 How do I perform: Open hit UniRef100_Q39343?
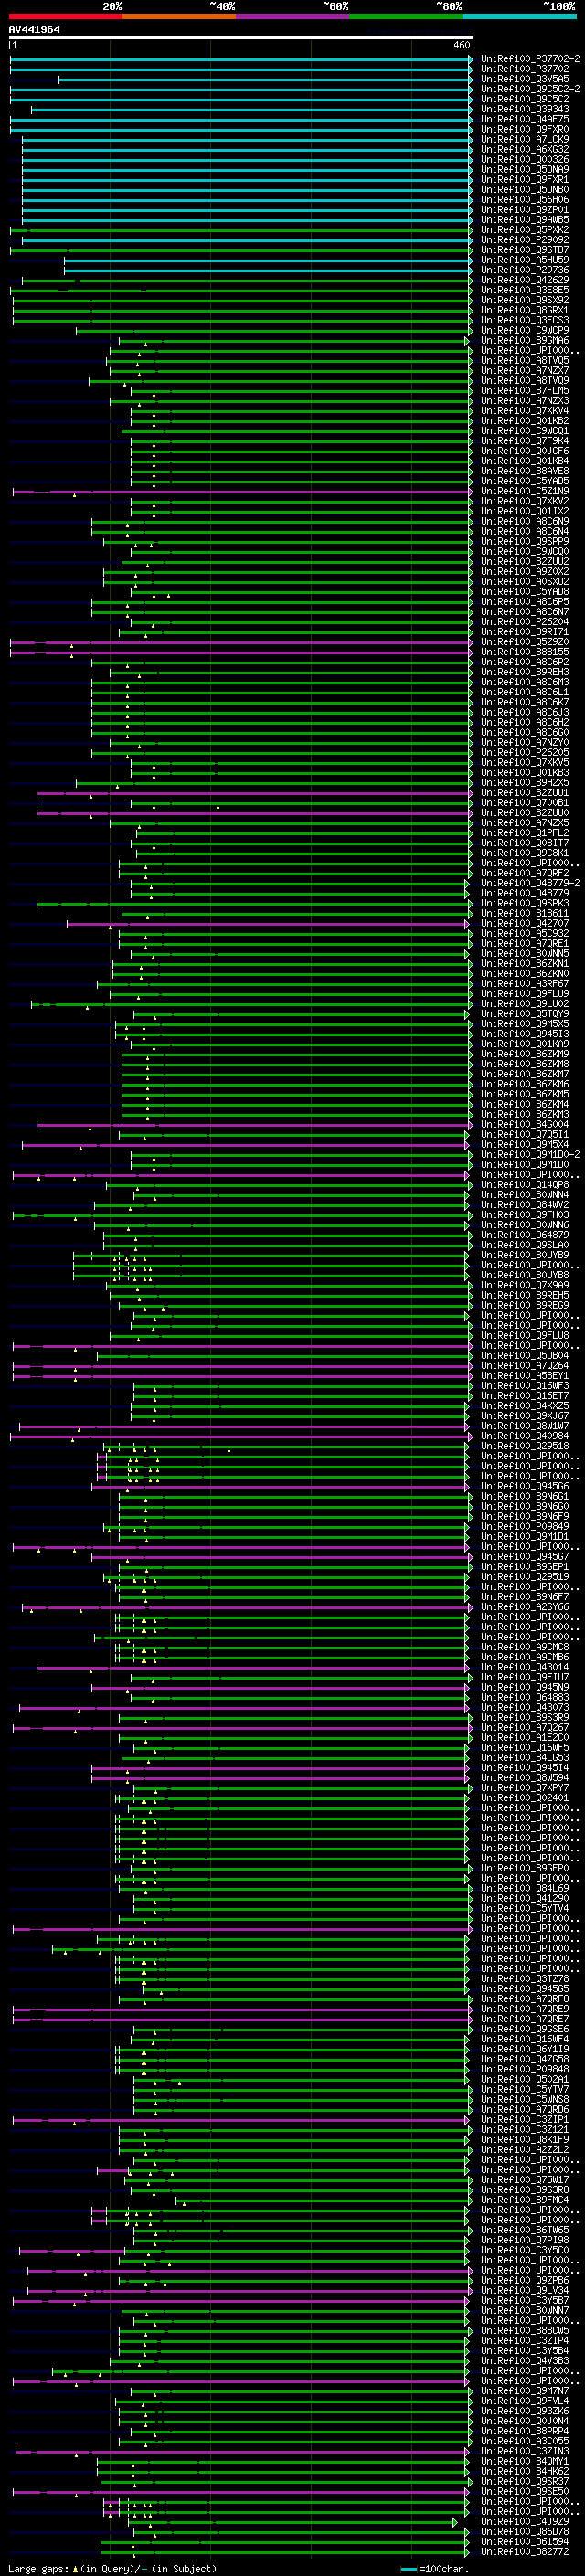click(x=524, y=109)
